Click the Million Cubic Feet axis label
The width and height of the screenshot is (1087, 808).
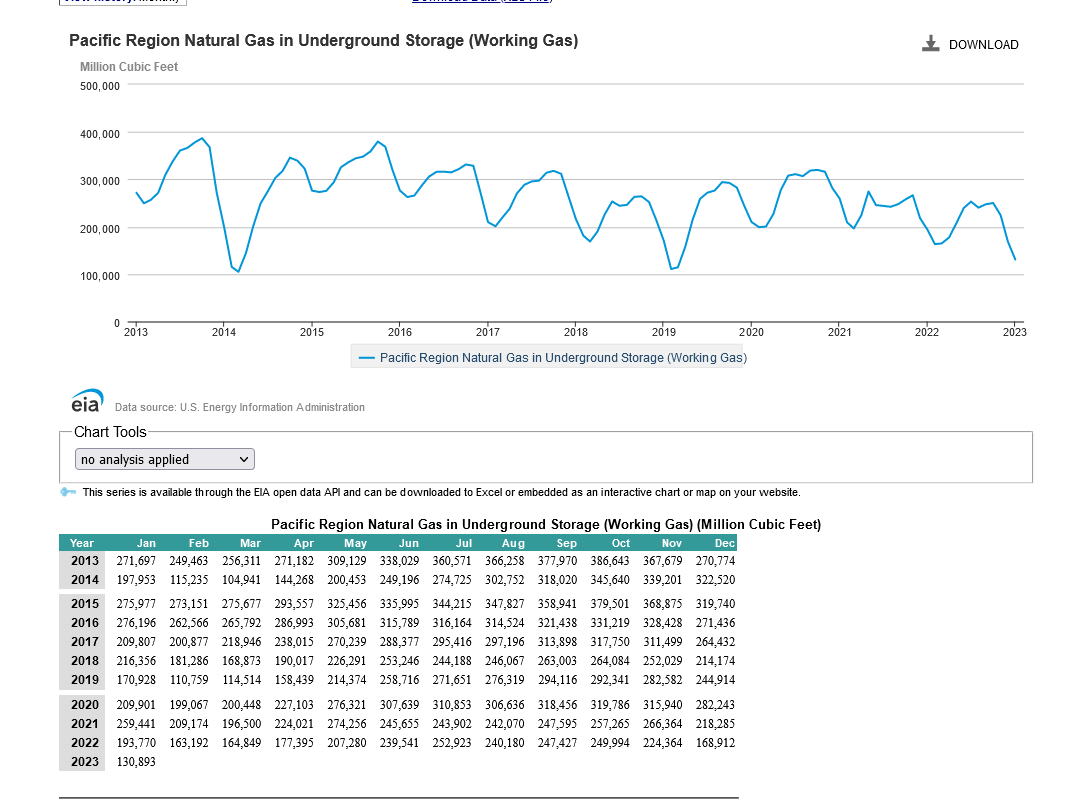[x=129, y=67]
